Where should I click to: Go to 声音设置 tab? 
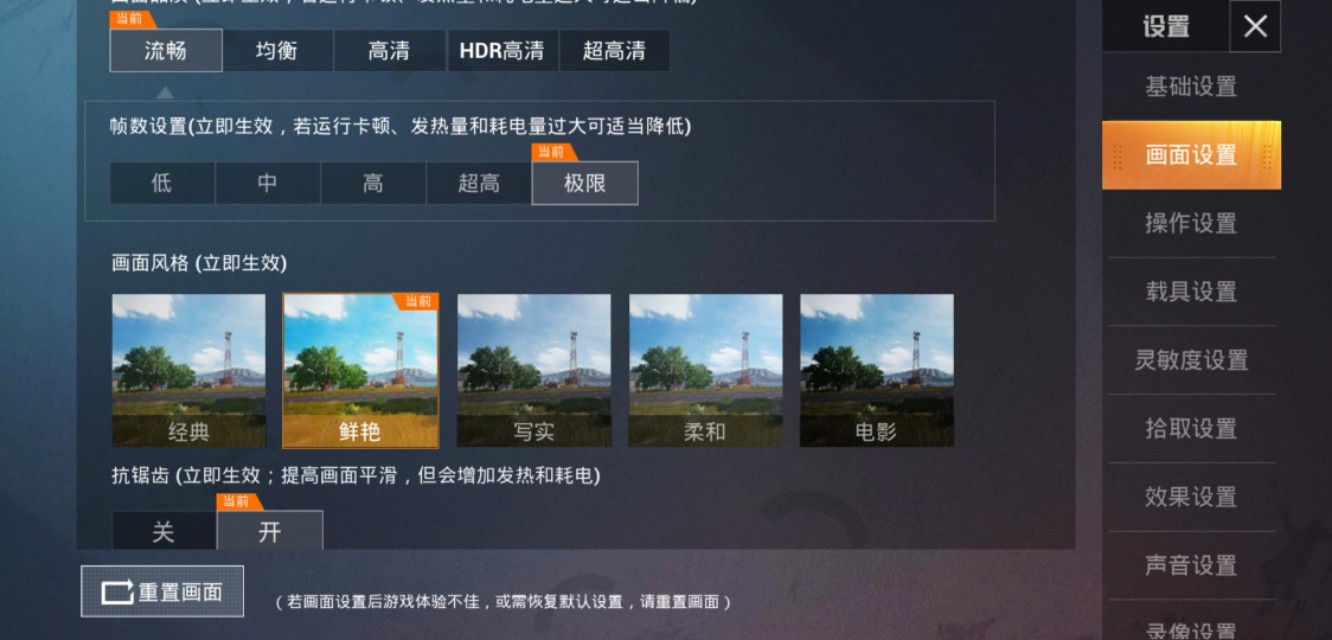pyautogui.click(x=1191, y=565)
